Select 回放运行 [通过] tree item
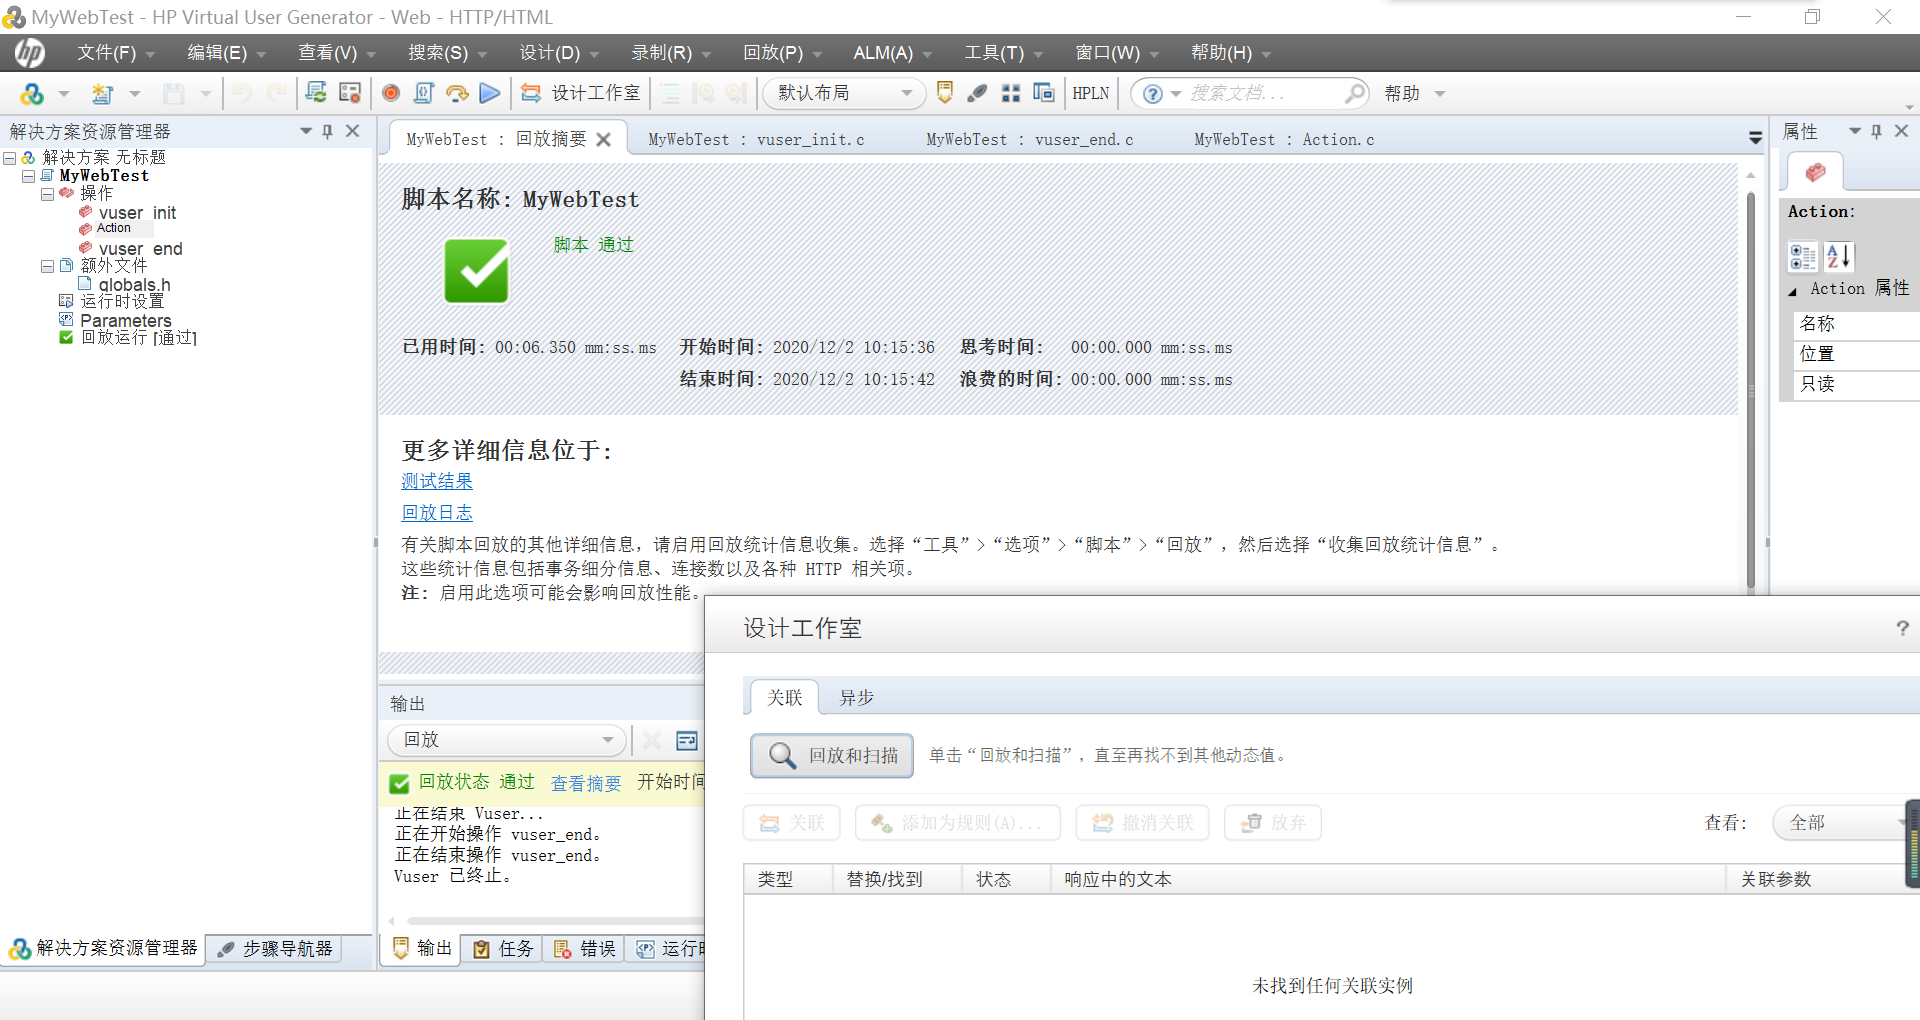The height and width of the screenshot is (1020, 1920). tap(138, 338)
